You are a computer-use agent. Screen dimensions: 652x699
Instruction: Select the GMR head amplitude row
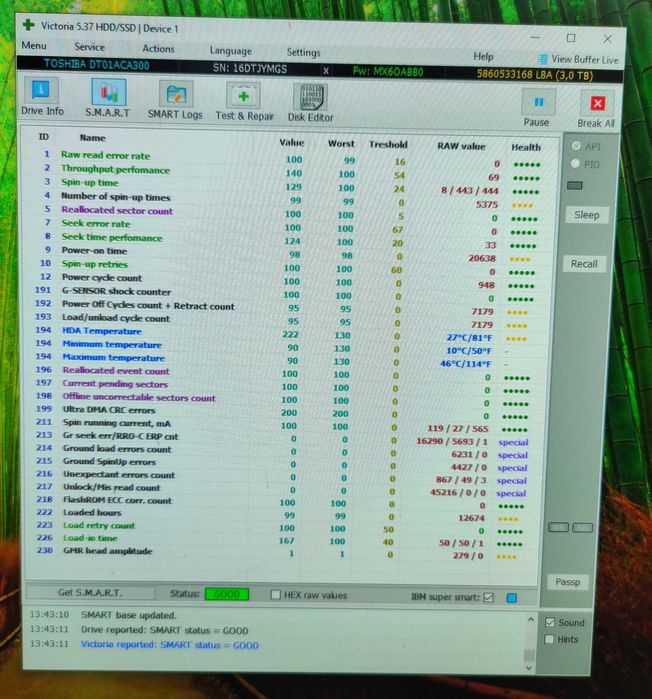click(x=285, y=553)
